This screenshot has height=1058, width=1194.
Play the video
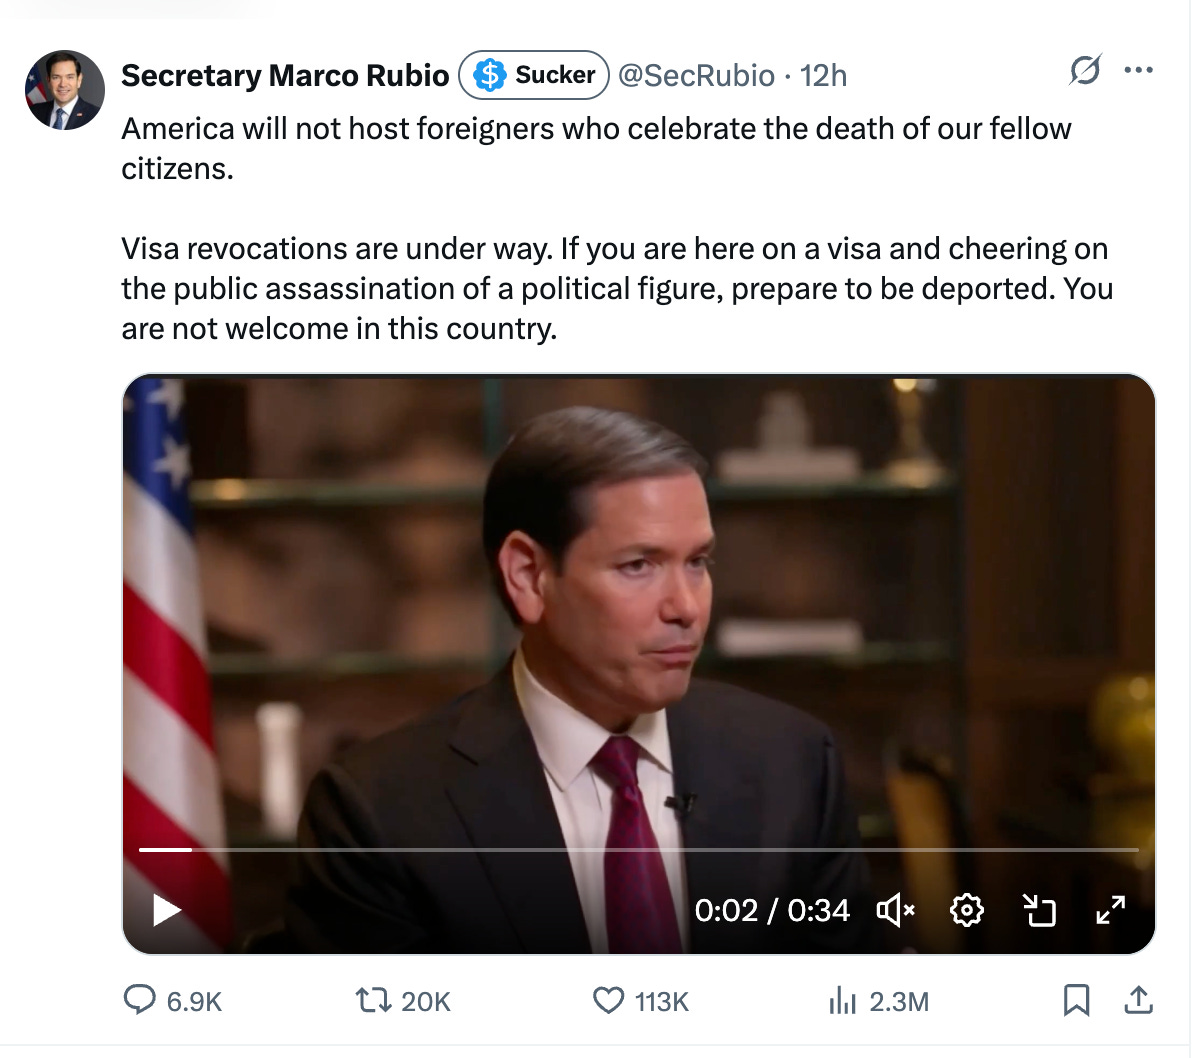coord(167,910)
